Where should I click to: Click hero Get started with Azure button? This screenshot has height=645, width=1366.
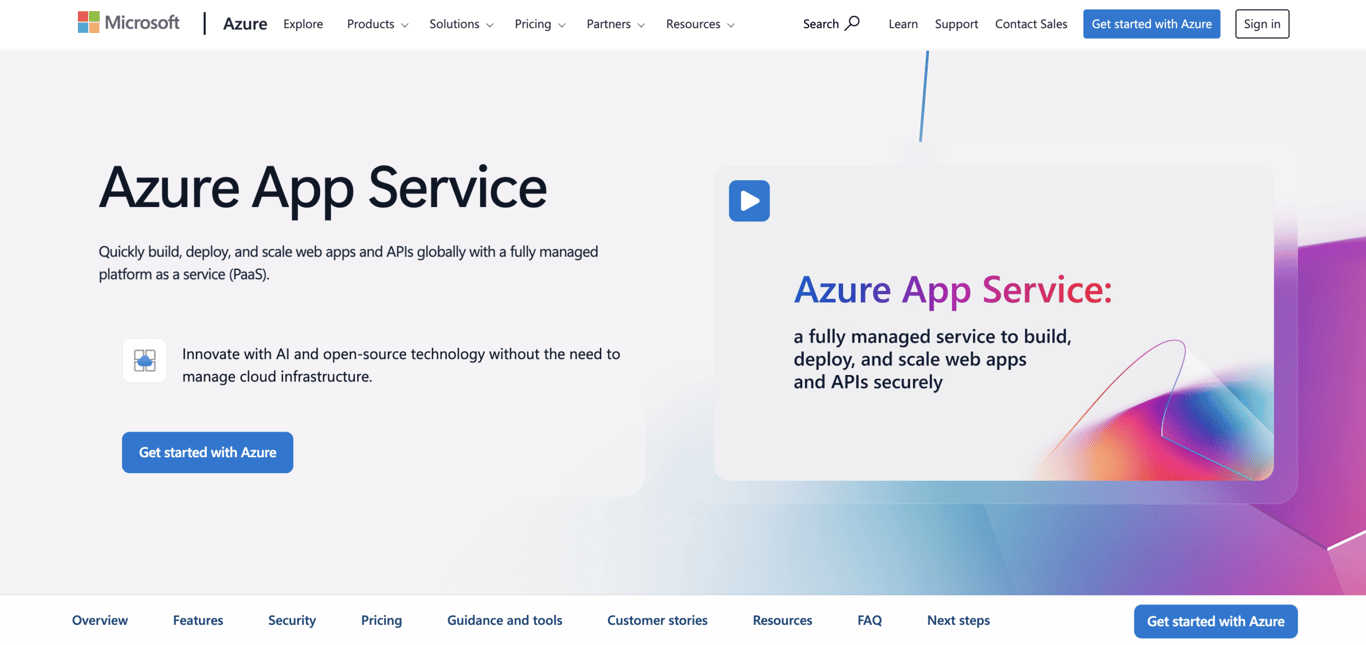pos(207,452)
